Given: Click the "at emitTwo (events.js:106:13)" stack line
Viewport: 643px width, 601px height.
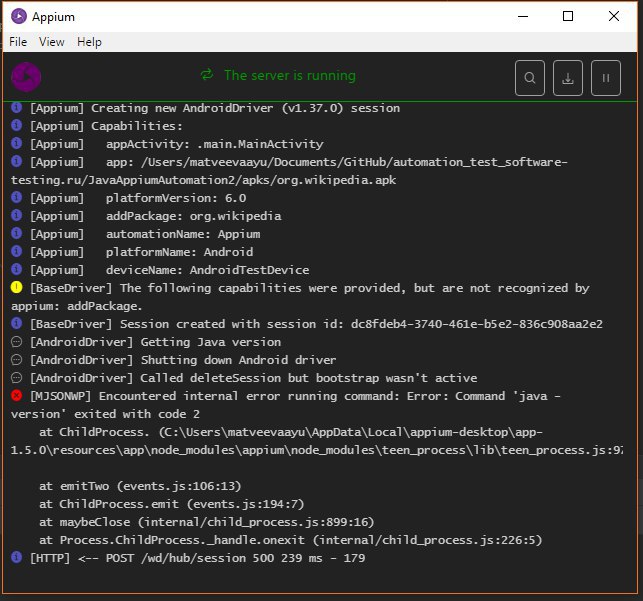Looking at the screenshot, I should 140,486.
